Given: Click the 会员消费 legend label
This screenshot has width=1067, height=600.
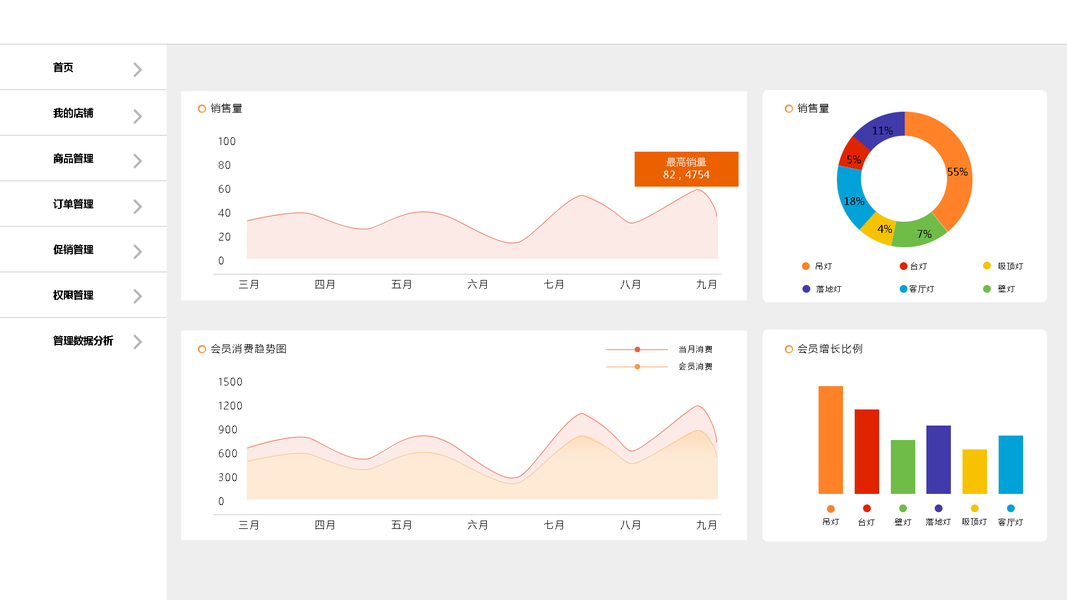Looking at the screenshot, I should point(695,367).
